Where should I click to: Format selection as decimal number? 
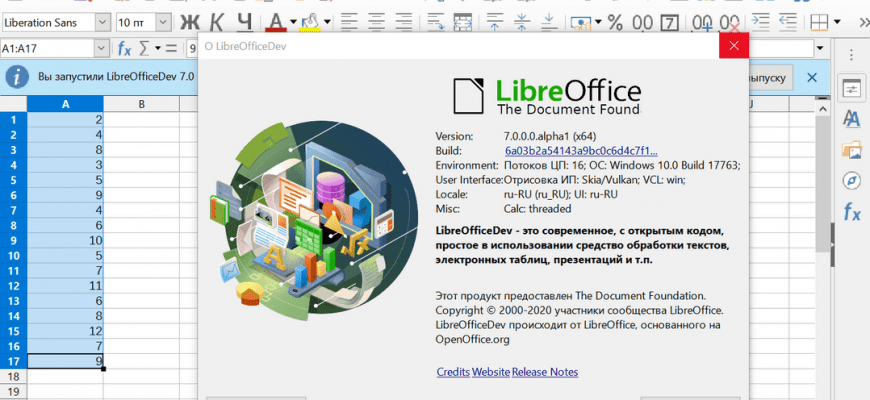pyautogui.click(x=643, y=22)
